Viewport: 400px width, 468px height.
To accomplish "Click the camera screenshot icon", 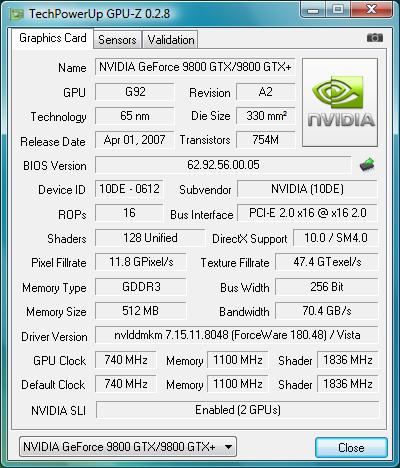I will [x=375, y=38].
